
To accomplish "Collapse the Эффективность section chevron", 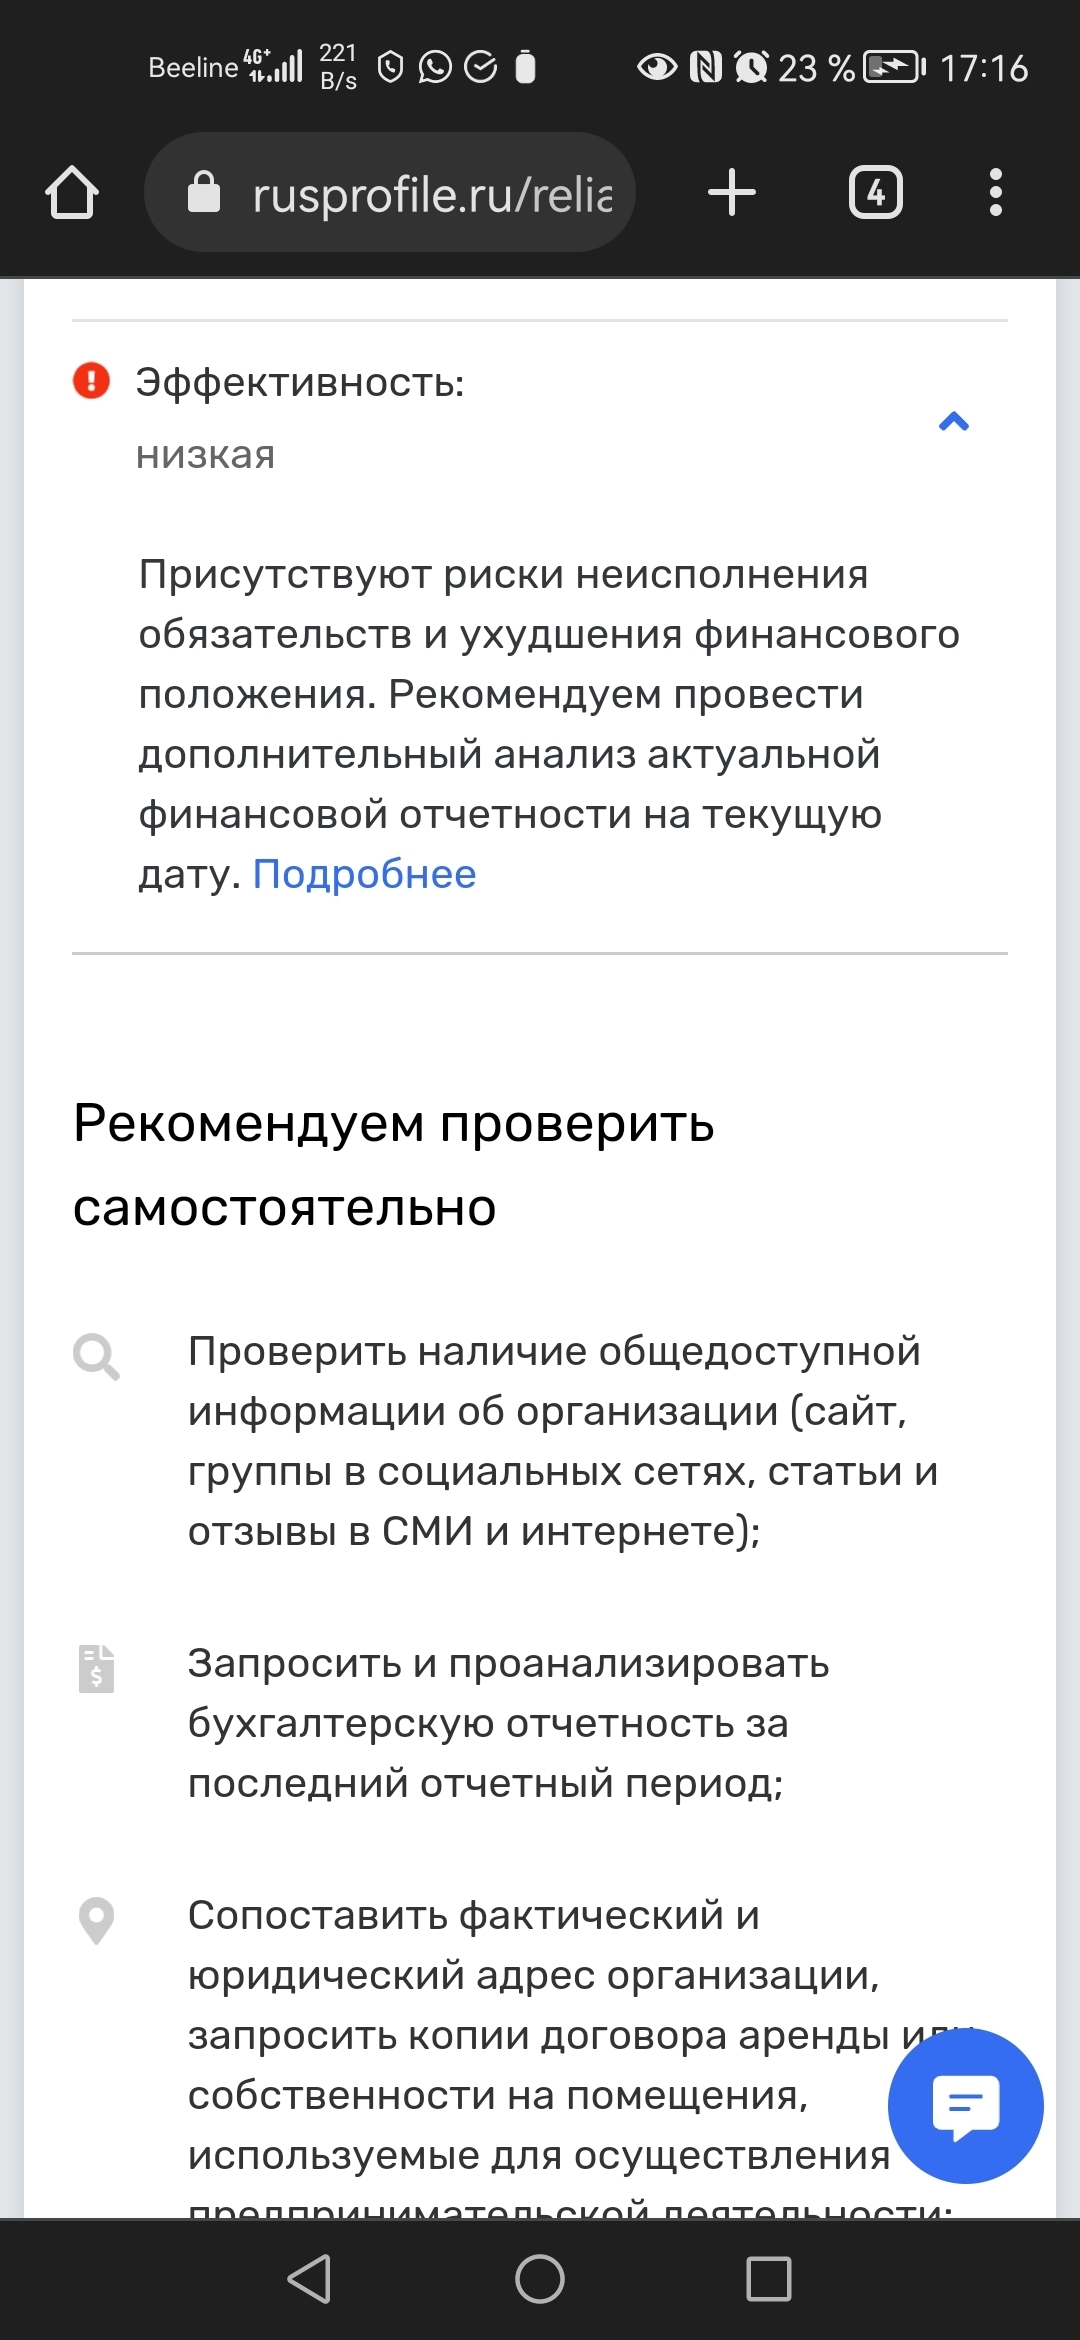I will (x=954, y=422).
